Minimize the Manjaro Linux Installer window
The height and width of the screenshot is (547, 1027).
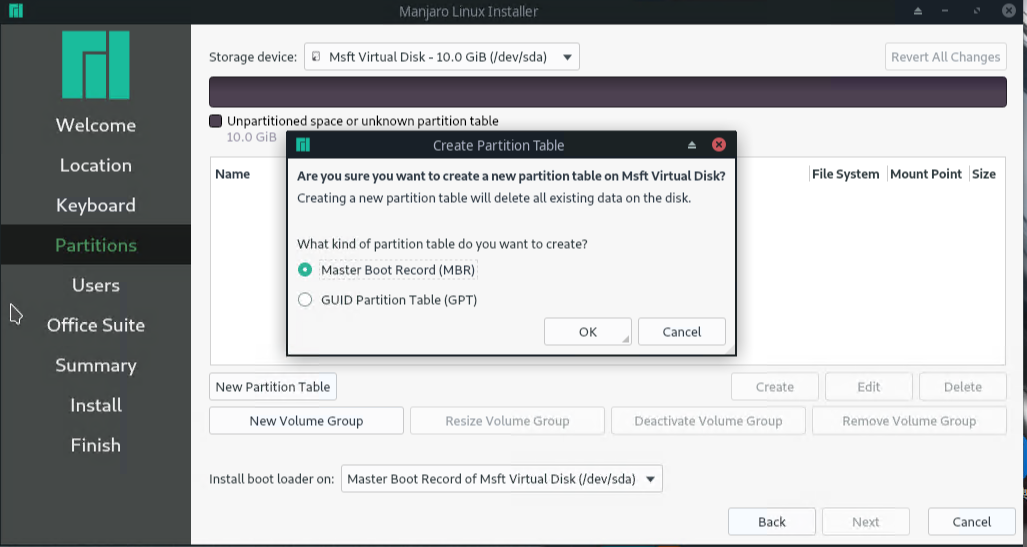(x=948, y=11)
